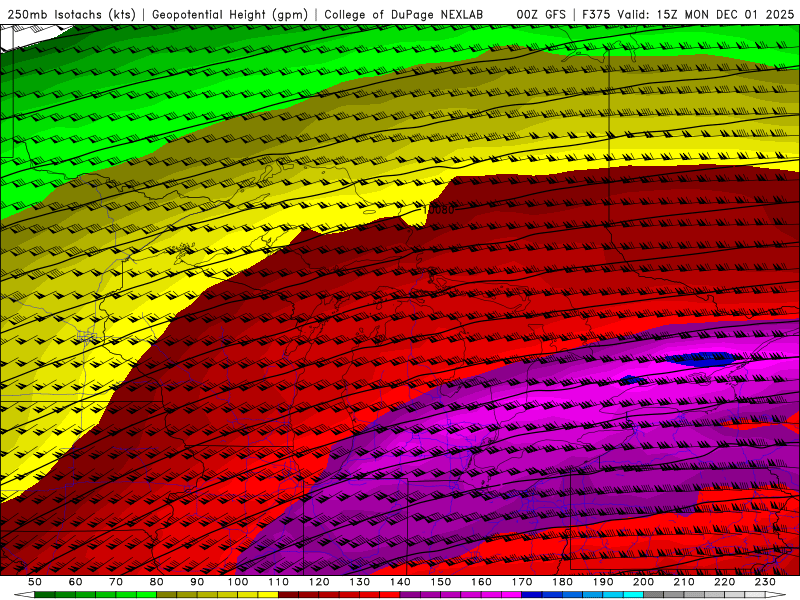
Task: Click the '200' value on the color scale
Action: [644, 582]
